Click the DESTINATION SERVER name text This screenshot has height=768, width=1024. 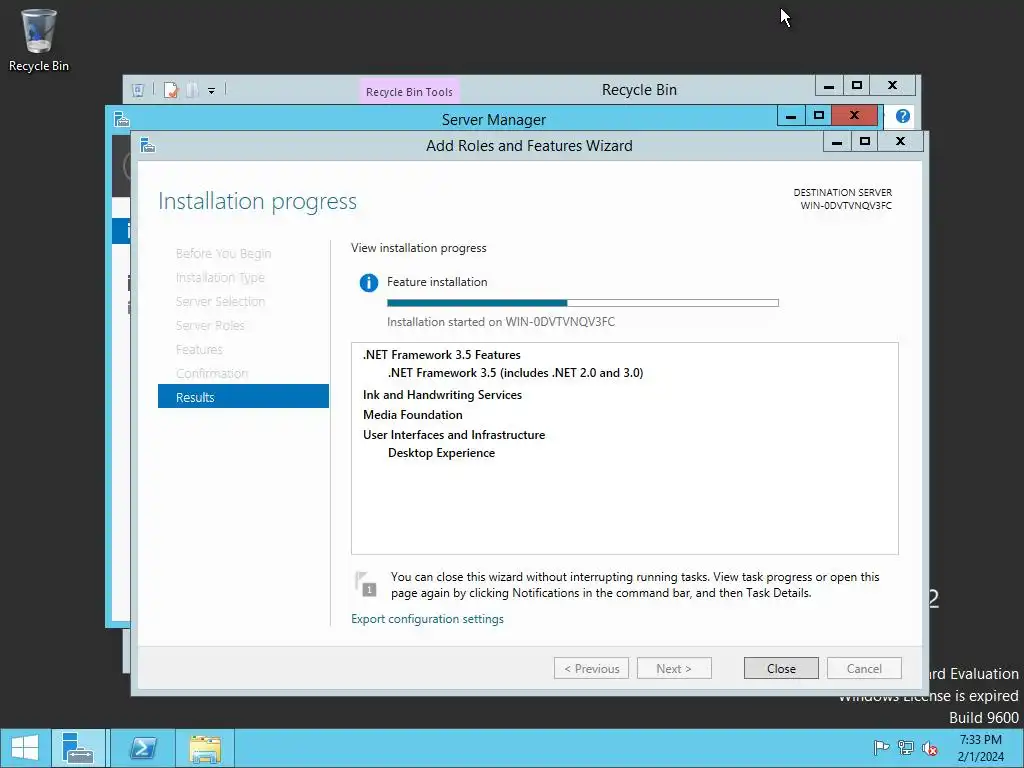[x=846, y=206]
